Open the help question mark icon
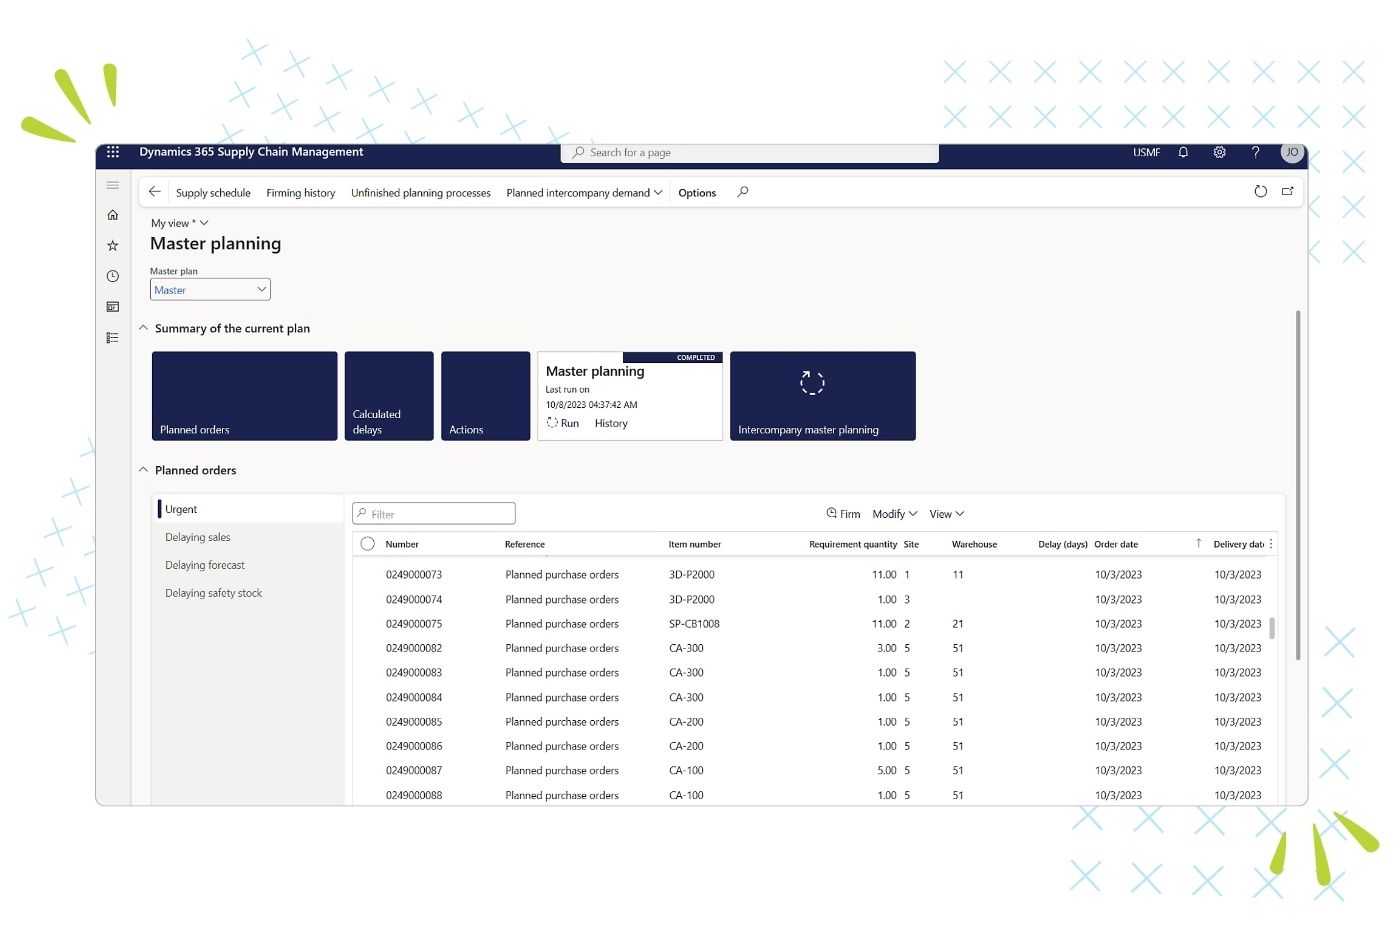The height and width of the screenshot is (950, 1400). tap(1255, 152)
